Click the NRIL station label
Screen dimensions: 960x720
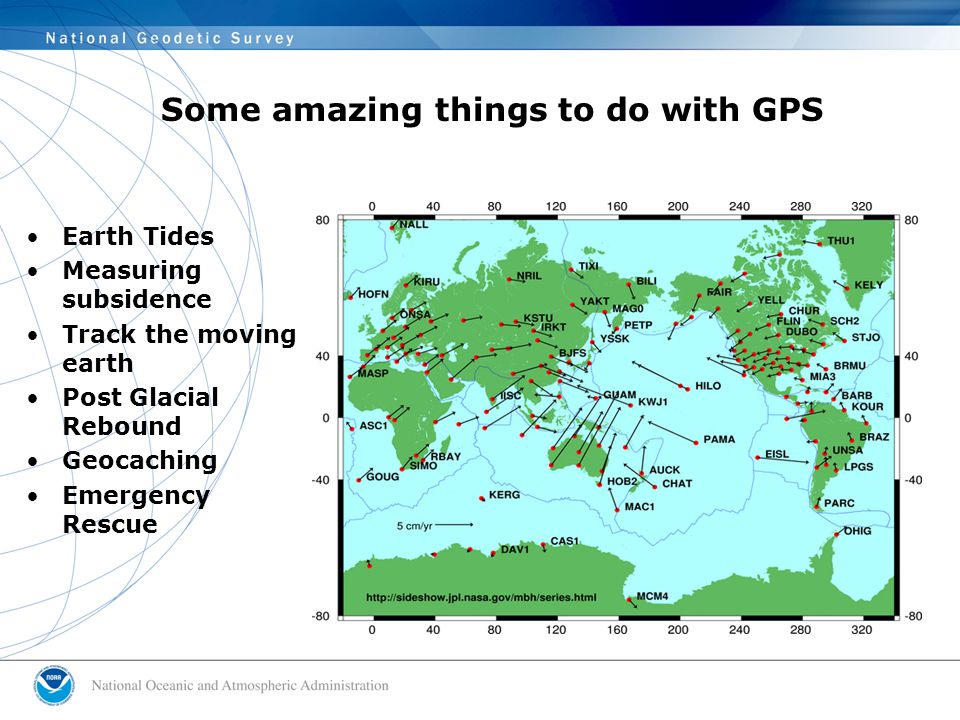(x=529, y=276)
